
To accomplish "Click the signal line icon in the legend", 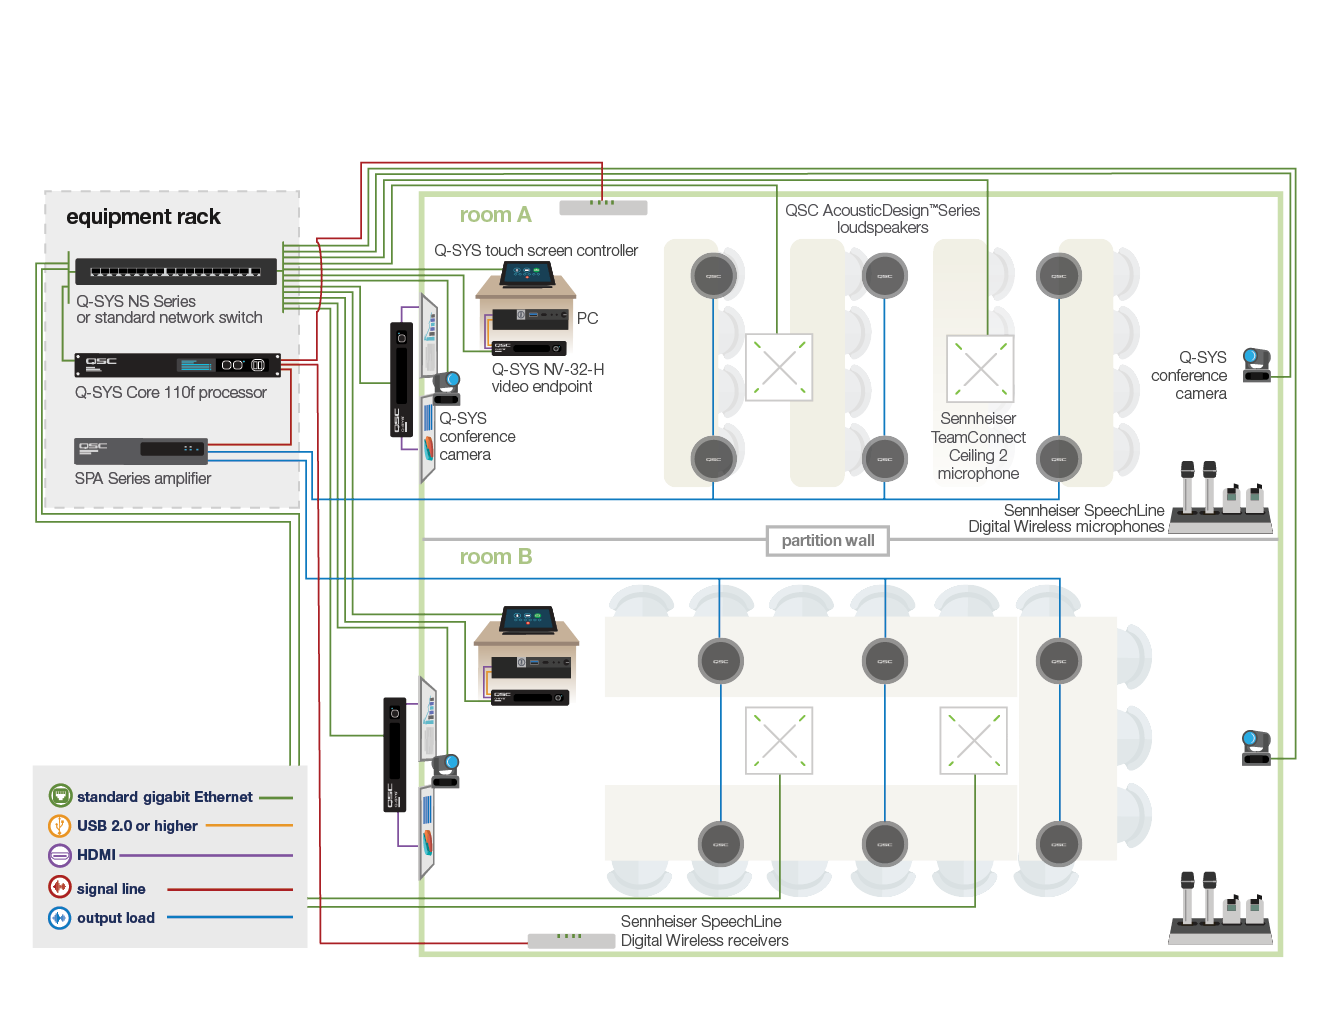I will pos(60,887).
